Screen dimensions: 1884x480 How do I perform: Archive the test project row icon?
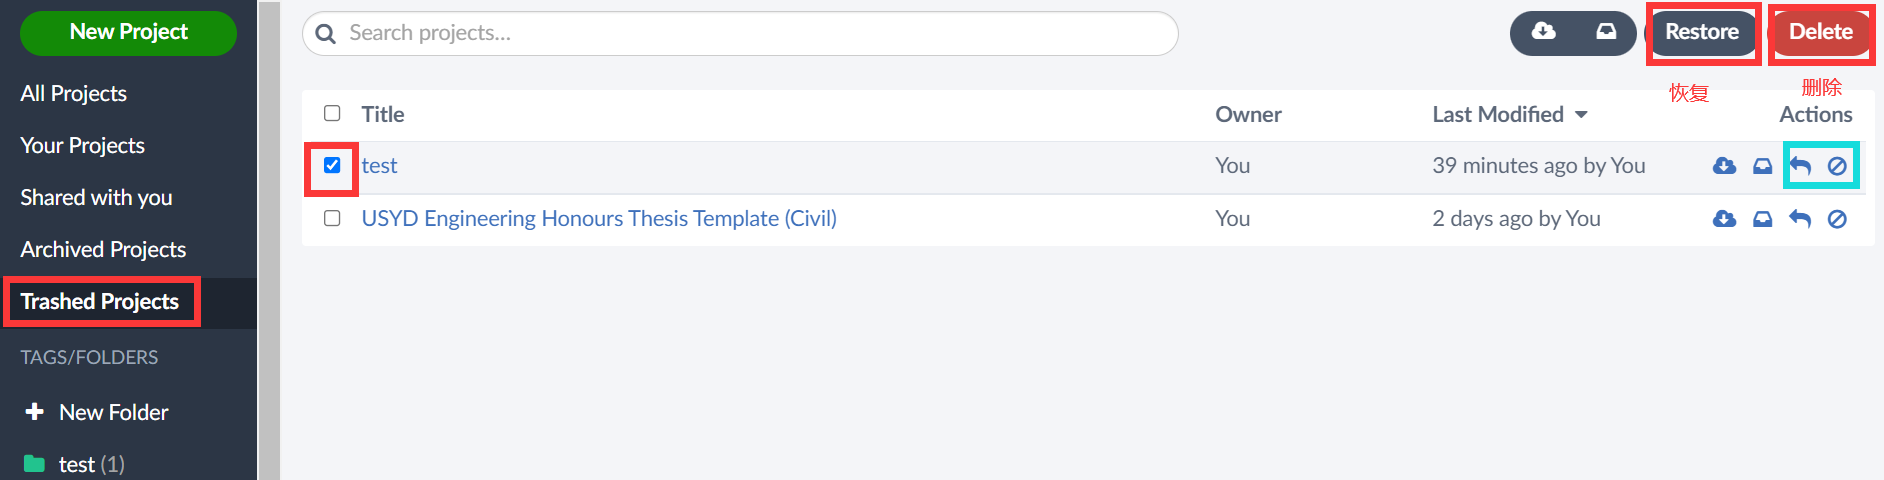tap(1762, 166)
